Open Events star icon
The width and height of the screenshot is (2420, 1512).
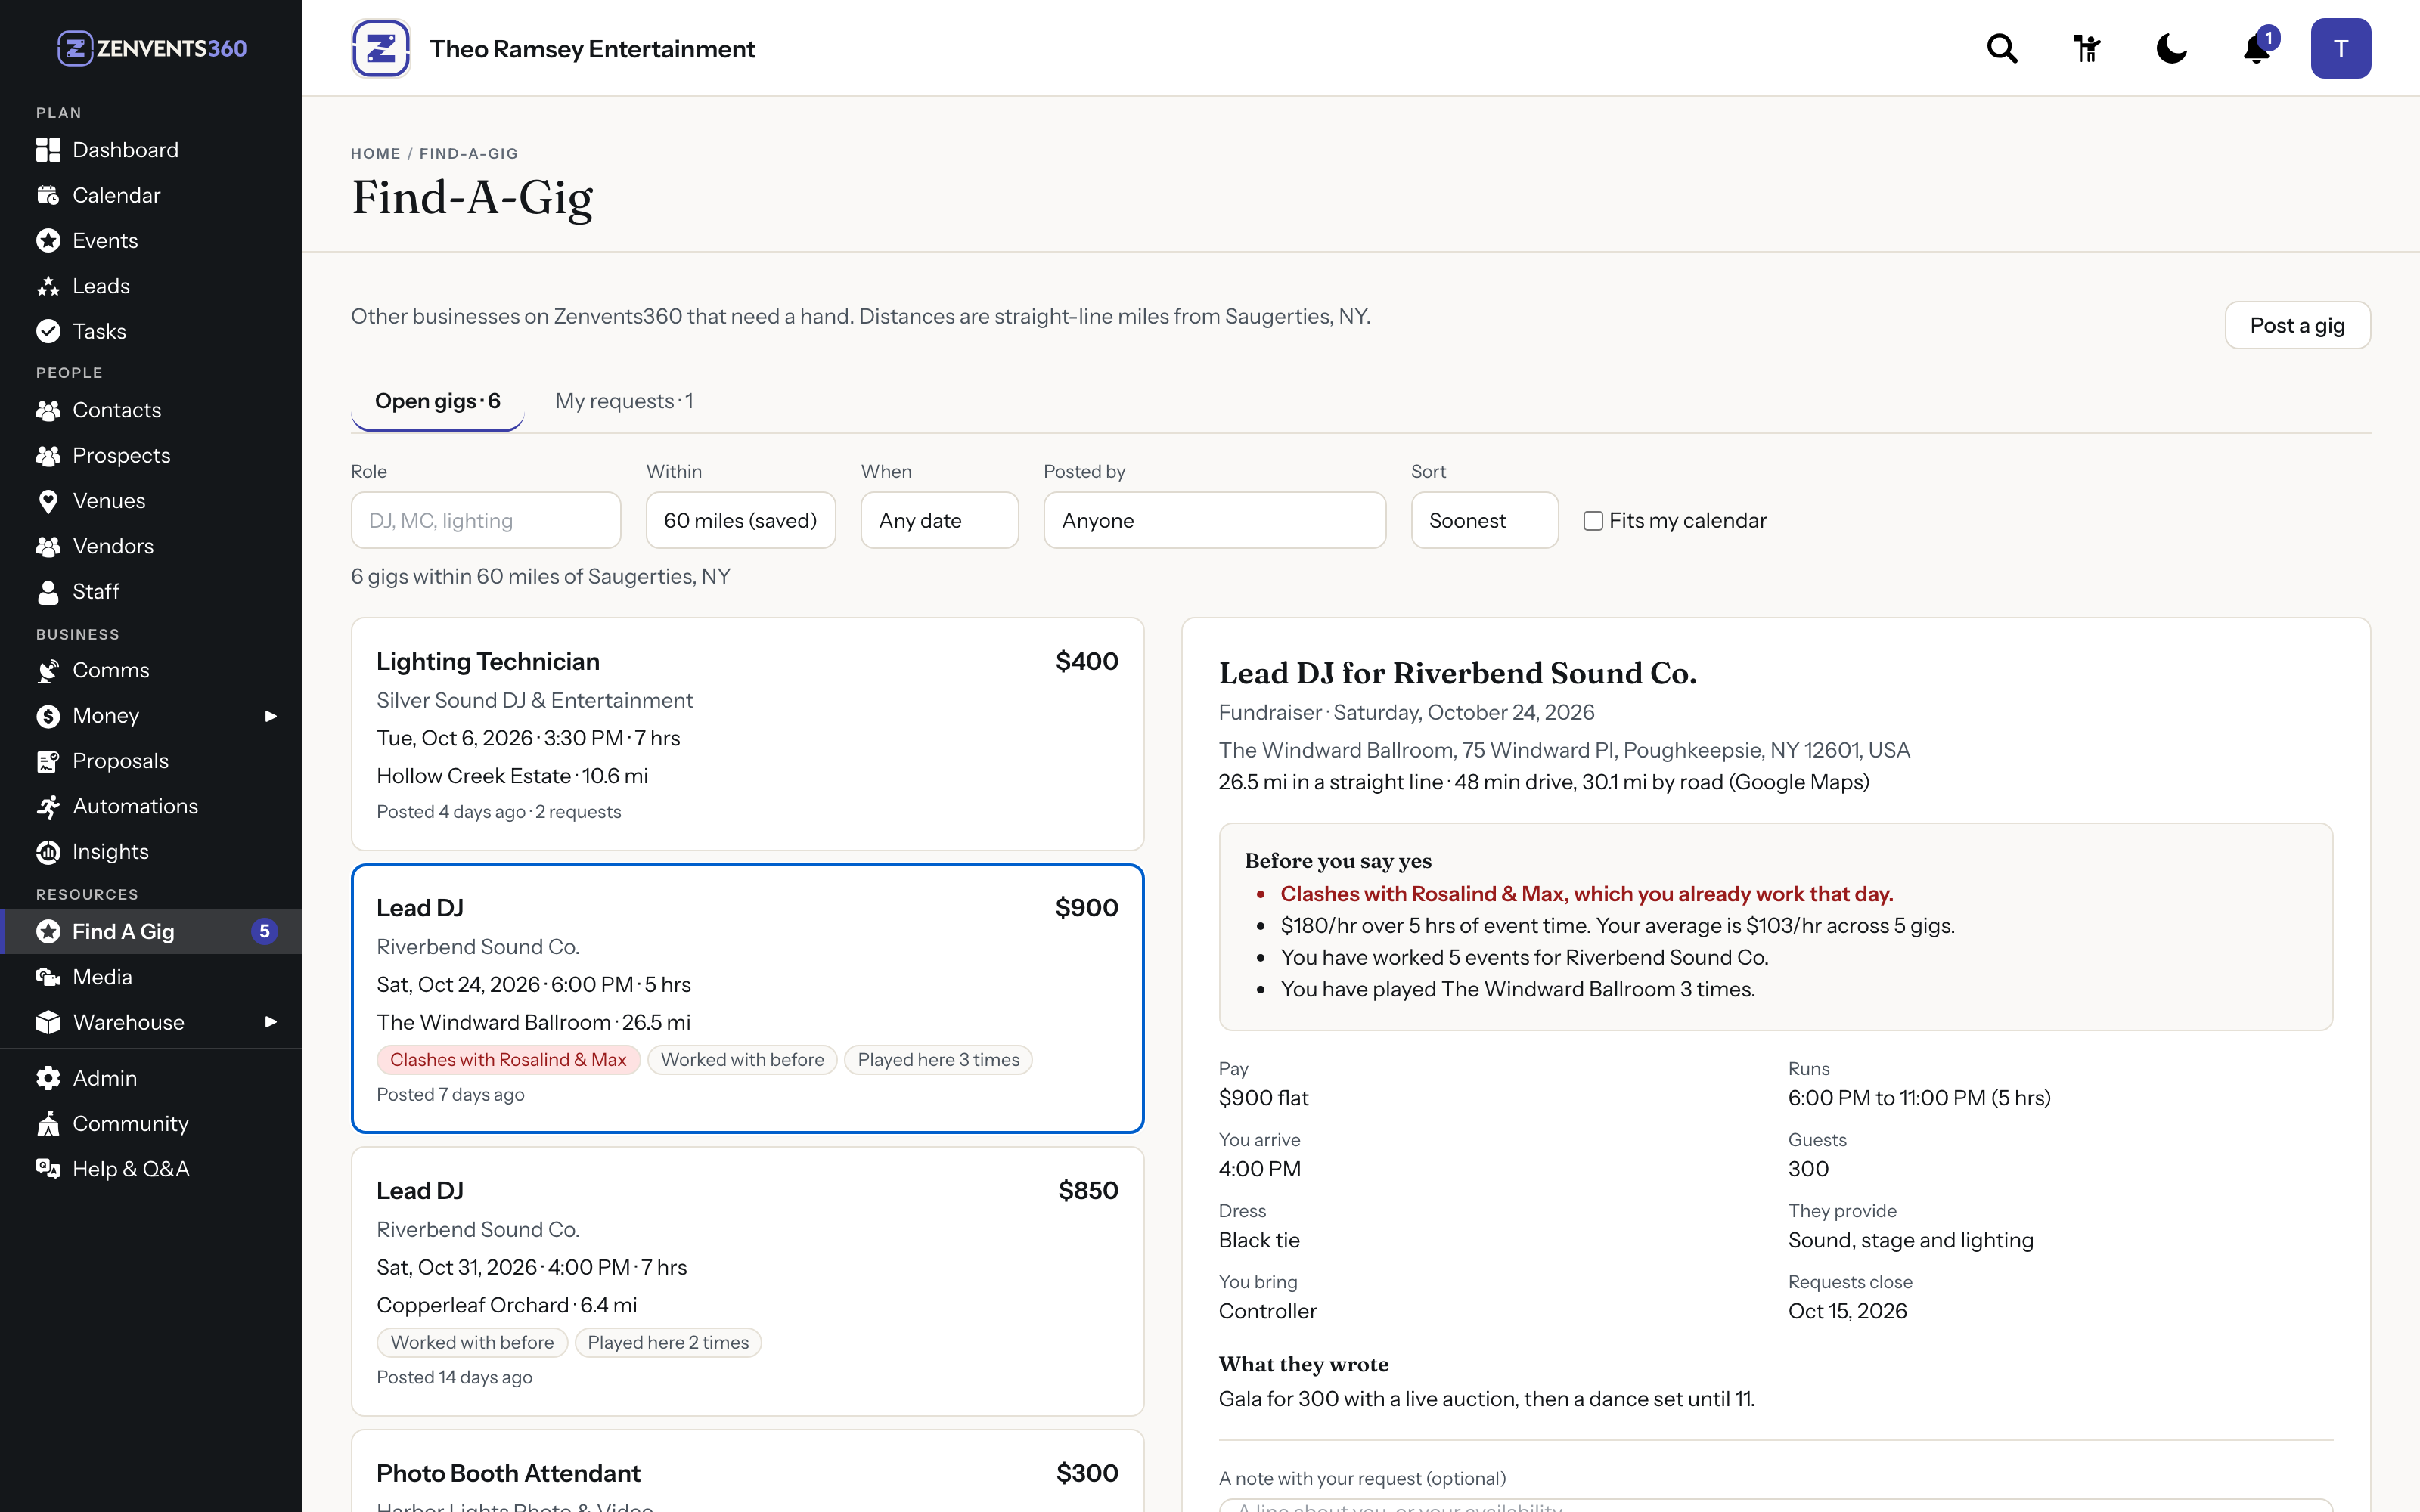[x=48, y=241]
